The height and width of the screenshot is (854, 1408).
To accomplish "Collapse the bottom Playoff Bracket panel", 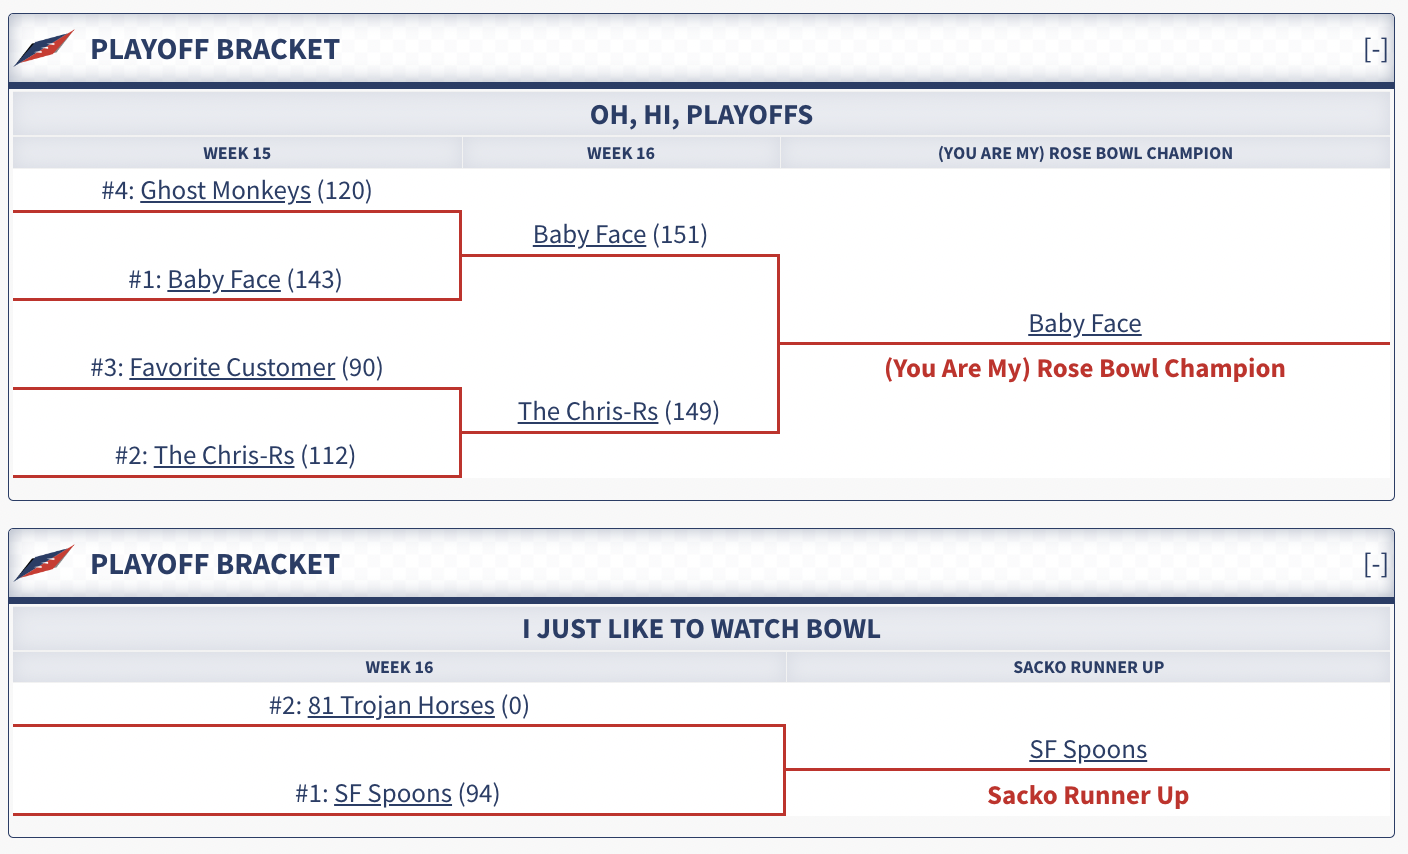I will (1375, 564).
